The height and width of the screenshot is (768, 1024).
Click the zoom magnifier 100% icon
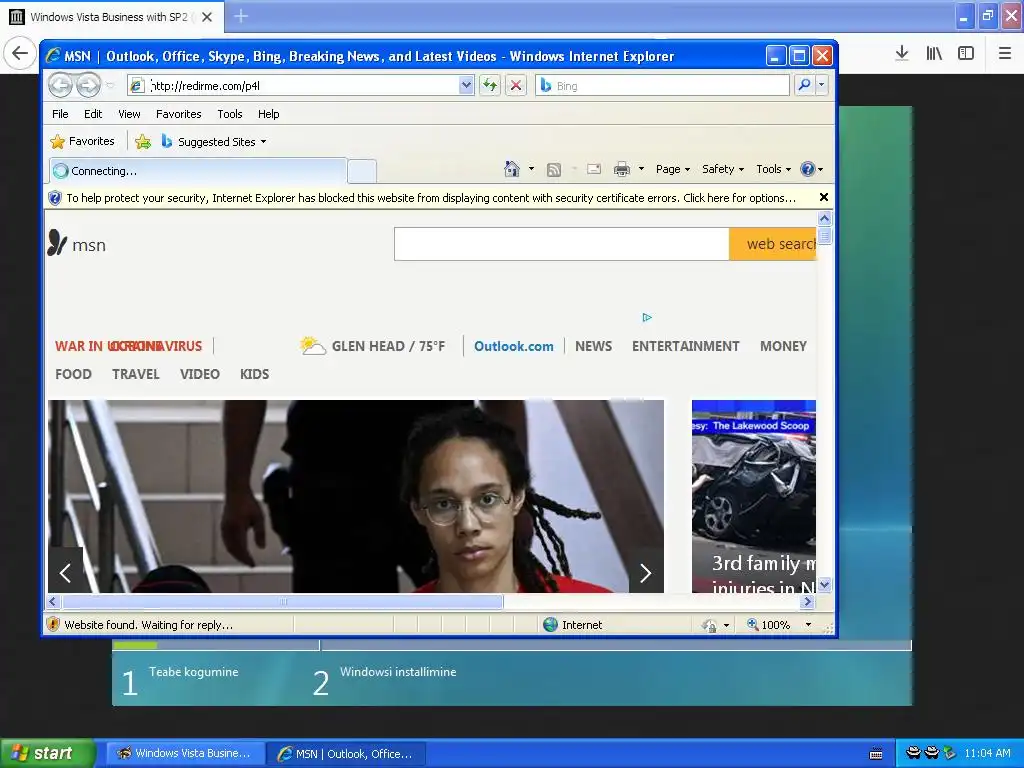pyautogui.click(x=753, y=624)
